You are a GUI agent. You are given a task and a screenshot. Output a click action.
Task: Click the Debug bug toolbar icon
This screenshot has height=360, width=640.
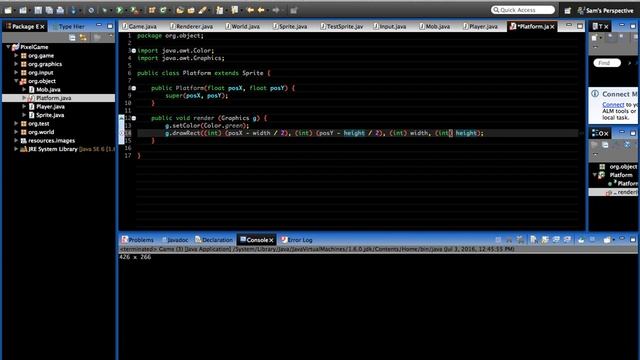pyautogui.click(x=104, y=11)
